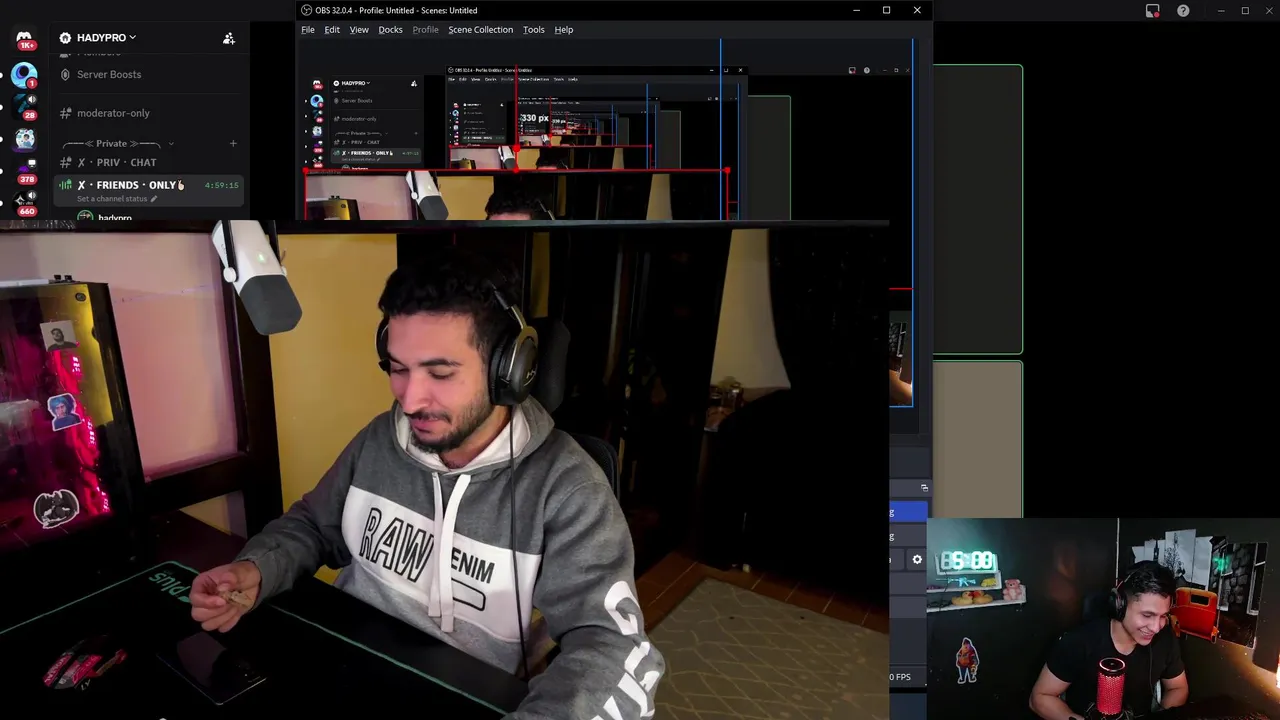
Task: Click the FPS readout in OBS status bar
Action: (x=900, y=677)
